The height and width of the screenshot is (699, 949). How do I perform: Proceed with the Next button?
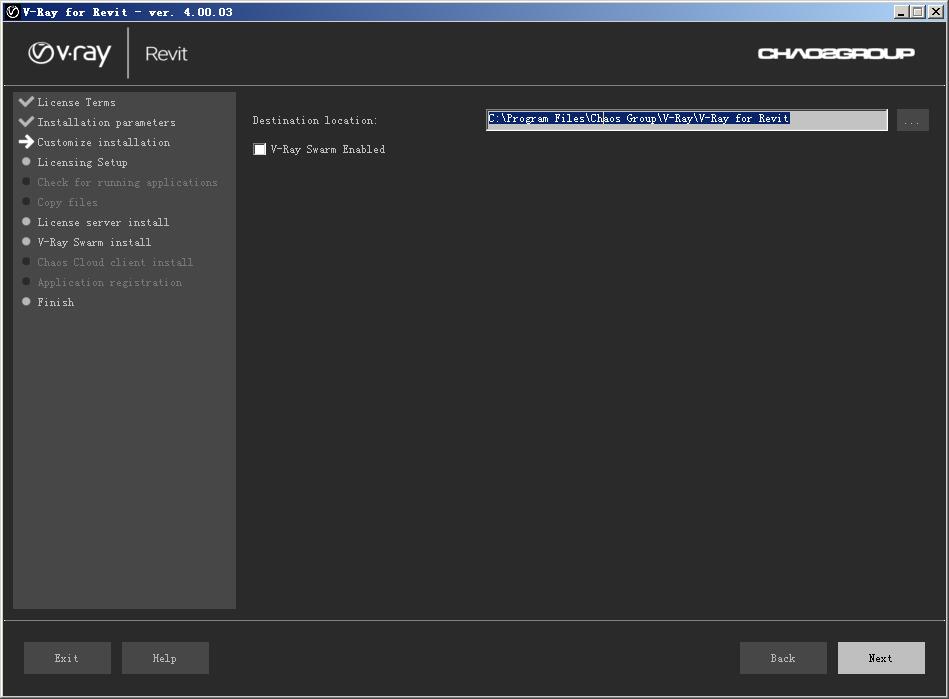881,658
